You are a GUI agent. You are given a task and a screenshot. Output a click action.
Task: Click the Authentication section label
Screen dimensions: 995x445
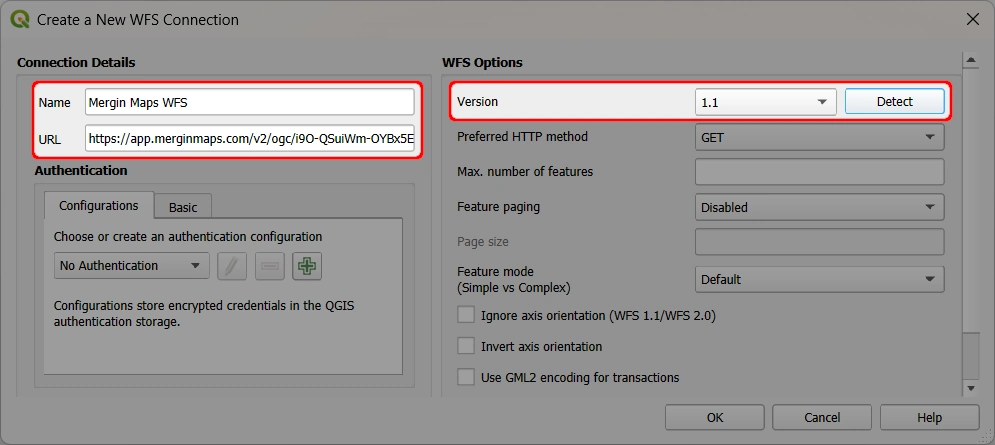(81, 170)
